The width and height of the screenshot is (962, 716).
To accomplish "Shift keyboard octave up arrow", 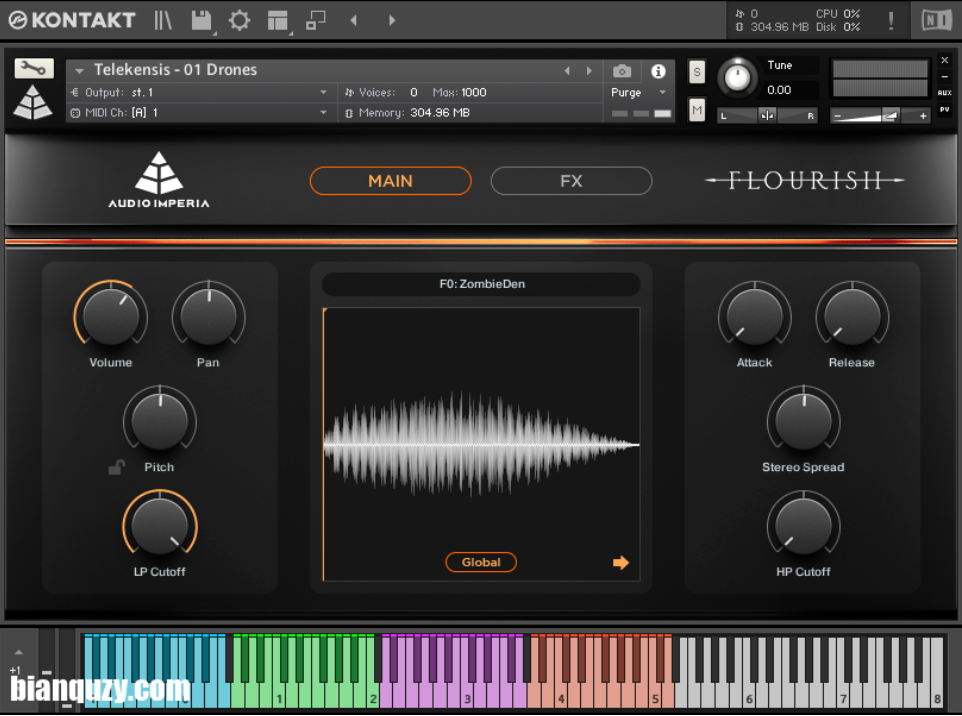I will click(x=19, y=652).
